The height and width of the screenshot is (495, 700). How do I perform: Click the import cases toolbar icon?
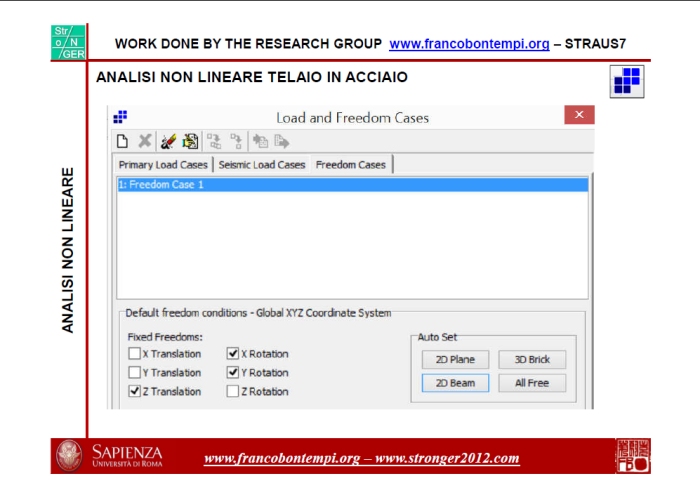(x=260, y=142)
